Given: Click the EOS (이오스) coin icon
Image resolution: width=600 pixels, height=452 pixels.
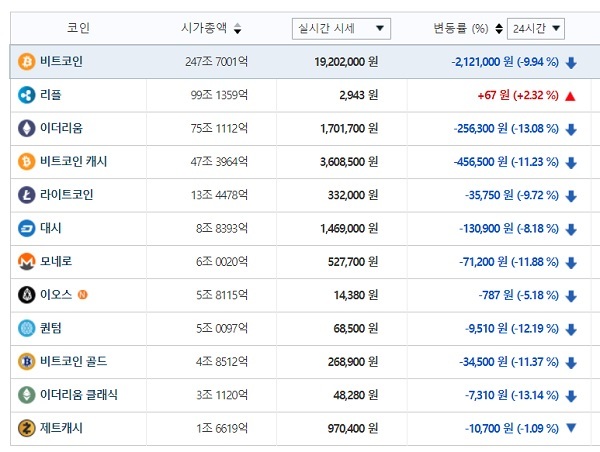Looking at the screenshot, I should tap(26, 295).
